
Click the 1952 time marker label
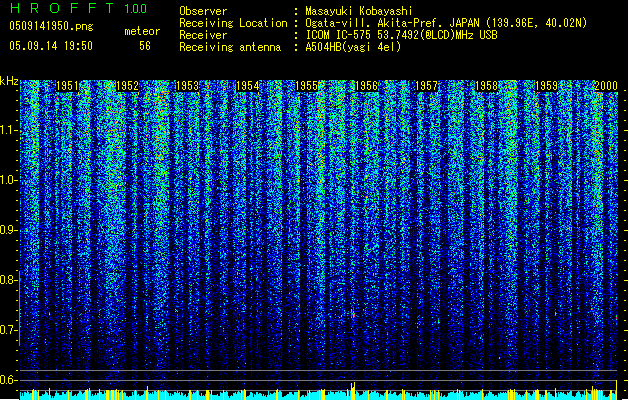[127, 86]
